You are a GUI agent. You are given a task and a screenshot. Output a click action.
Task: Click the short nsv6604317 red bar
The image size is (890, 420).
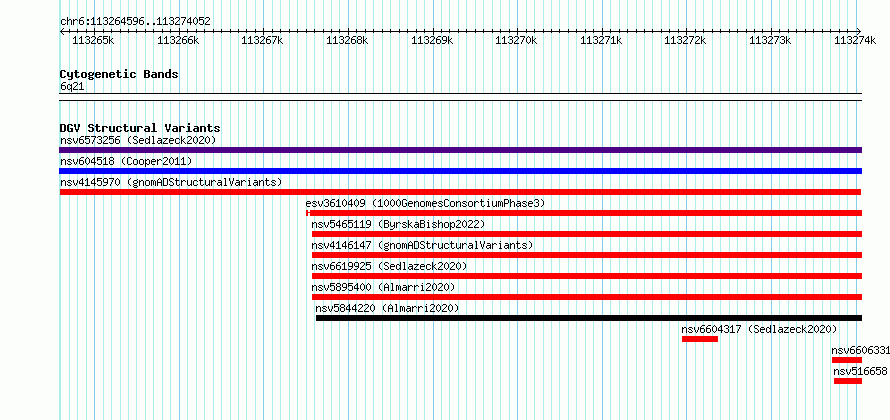point(700,339)
